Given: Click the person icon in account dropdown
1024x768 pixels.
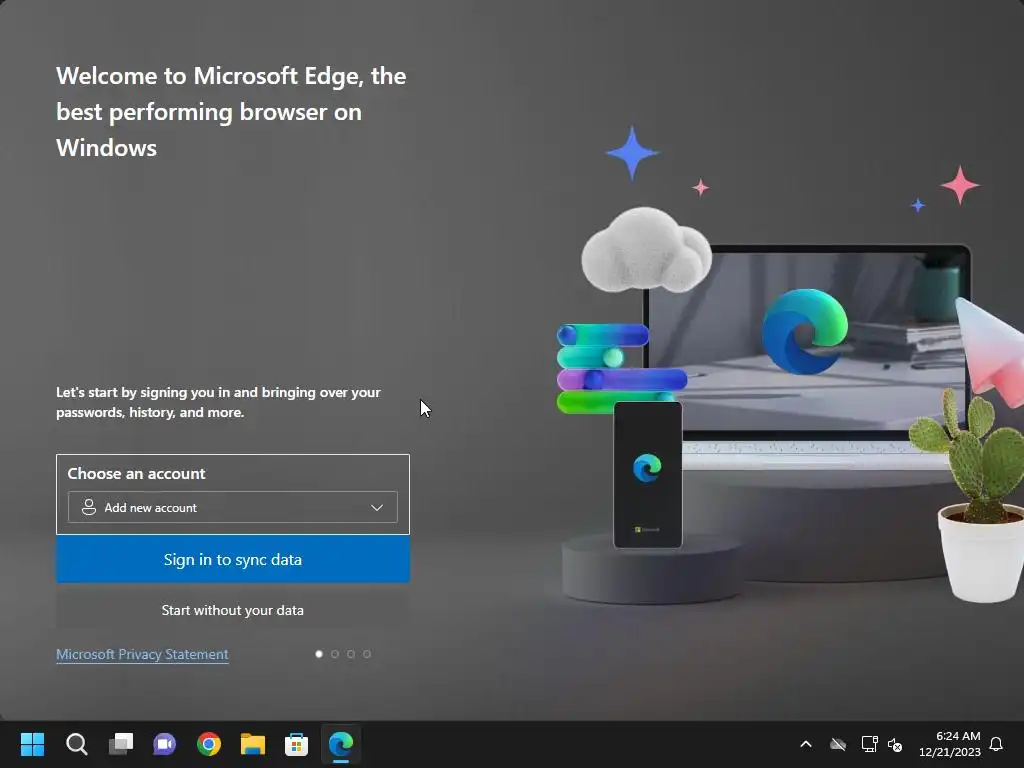Looking at the screenshot, I should (x=89, y=507).
